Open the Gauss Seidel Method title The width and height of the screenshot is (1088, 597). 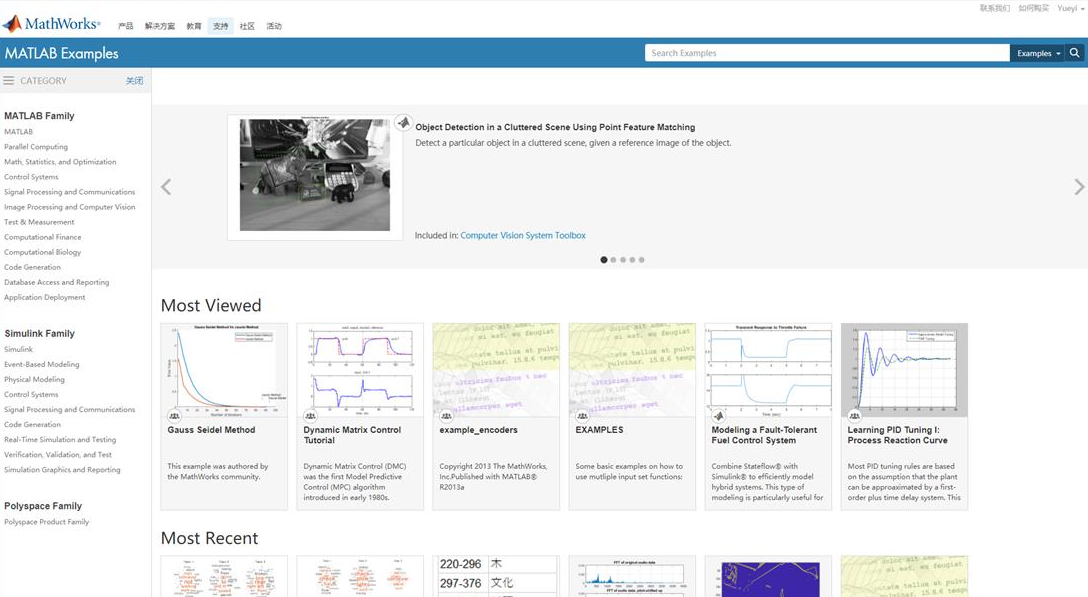(212, 430)
